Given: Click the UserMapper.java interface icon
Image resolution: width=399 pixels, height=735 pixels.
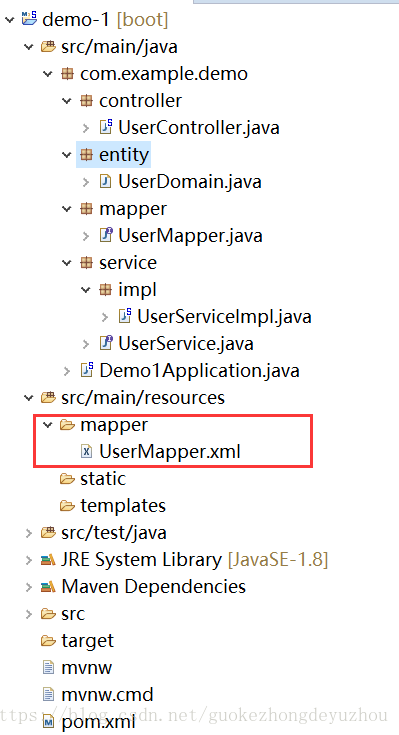Looking at the screenshot, I should (x=106, y=235).
